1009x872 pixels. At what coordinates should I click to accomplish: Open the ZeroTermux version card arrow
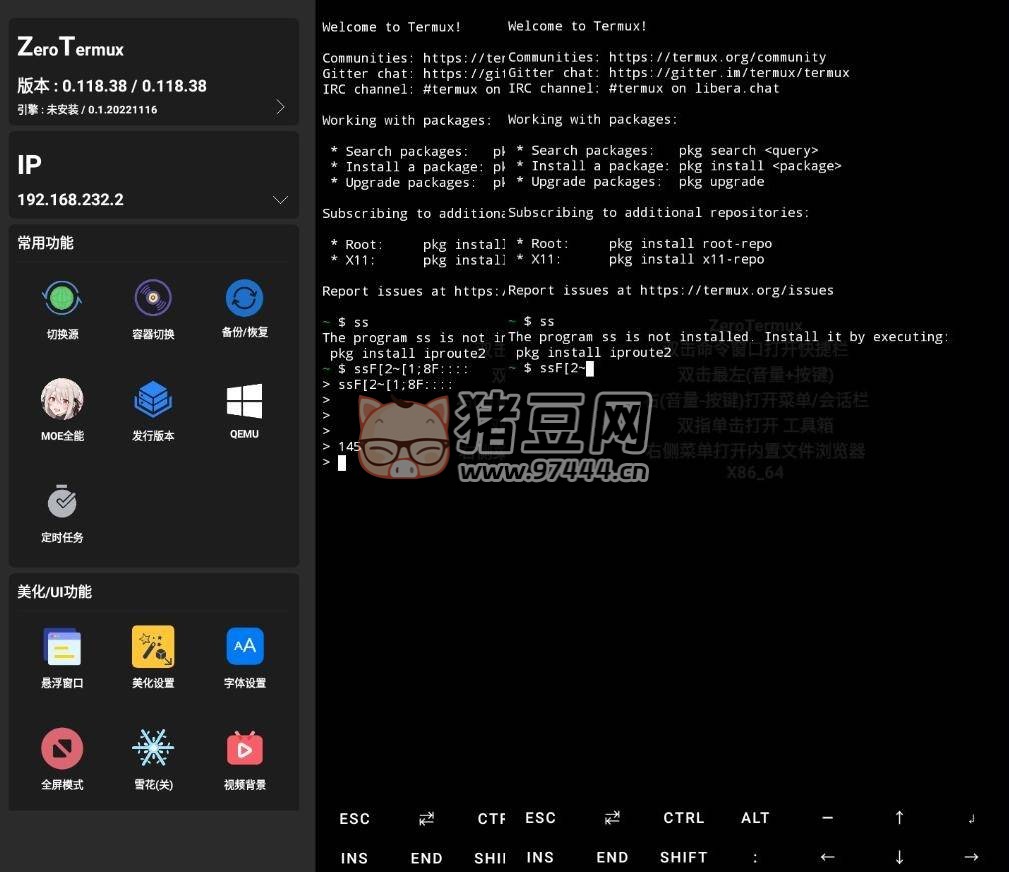point(280,107)
